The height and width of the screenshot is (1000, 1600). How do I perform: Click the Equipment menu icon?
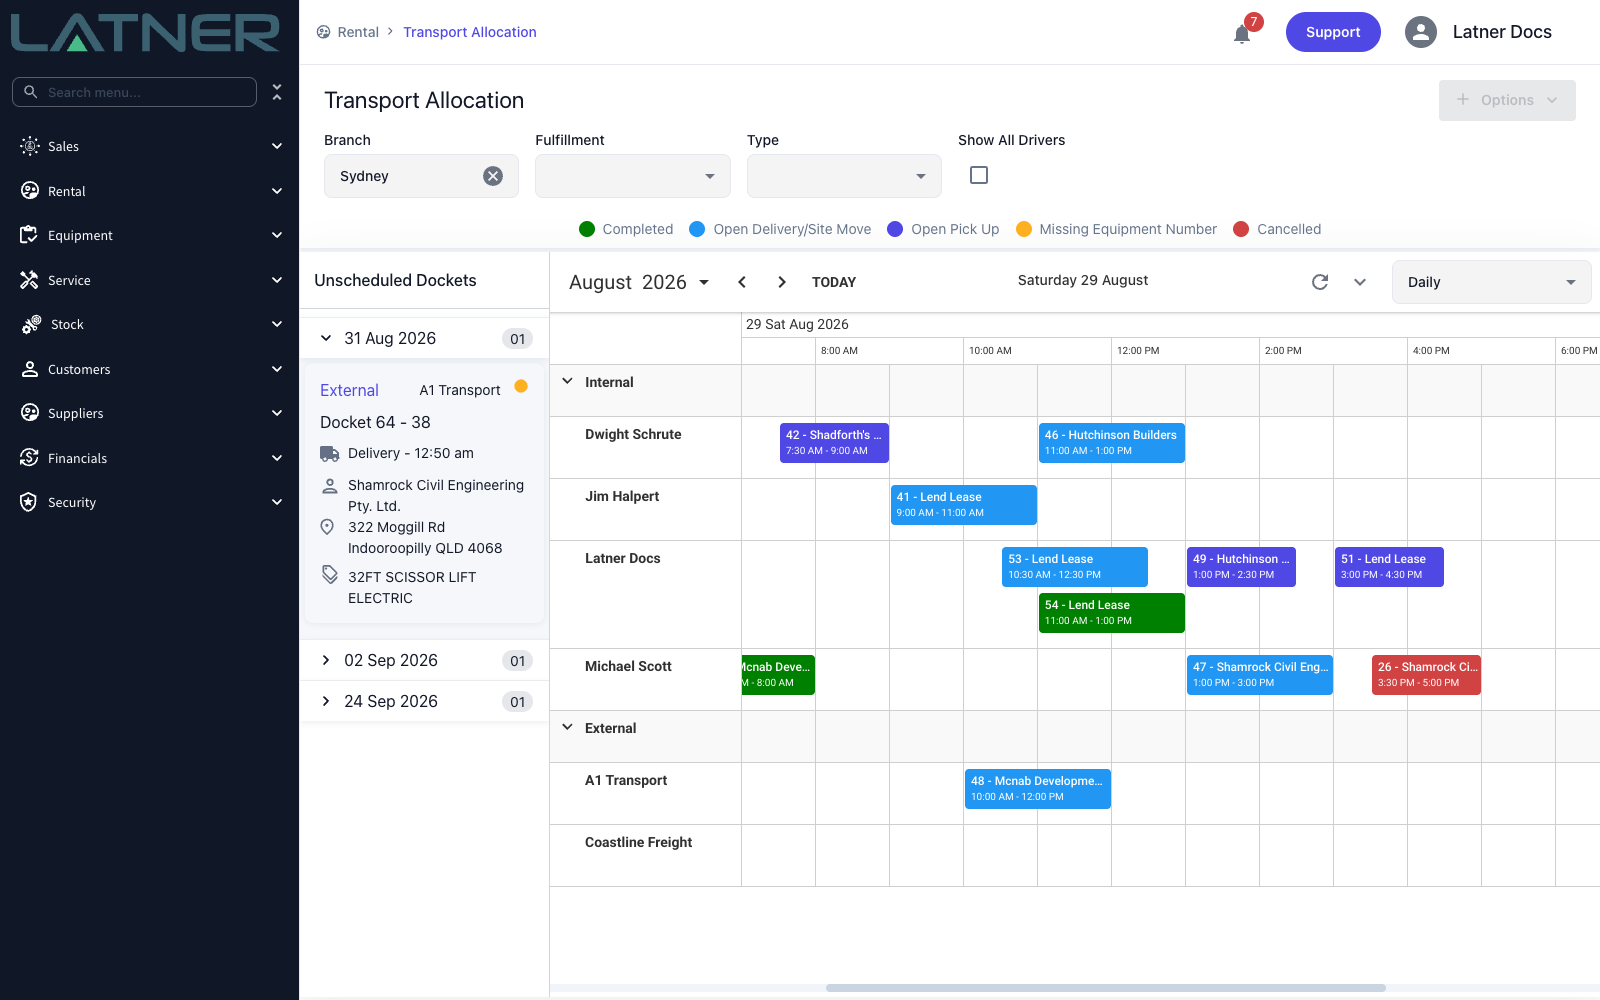point(29,235)
